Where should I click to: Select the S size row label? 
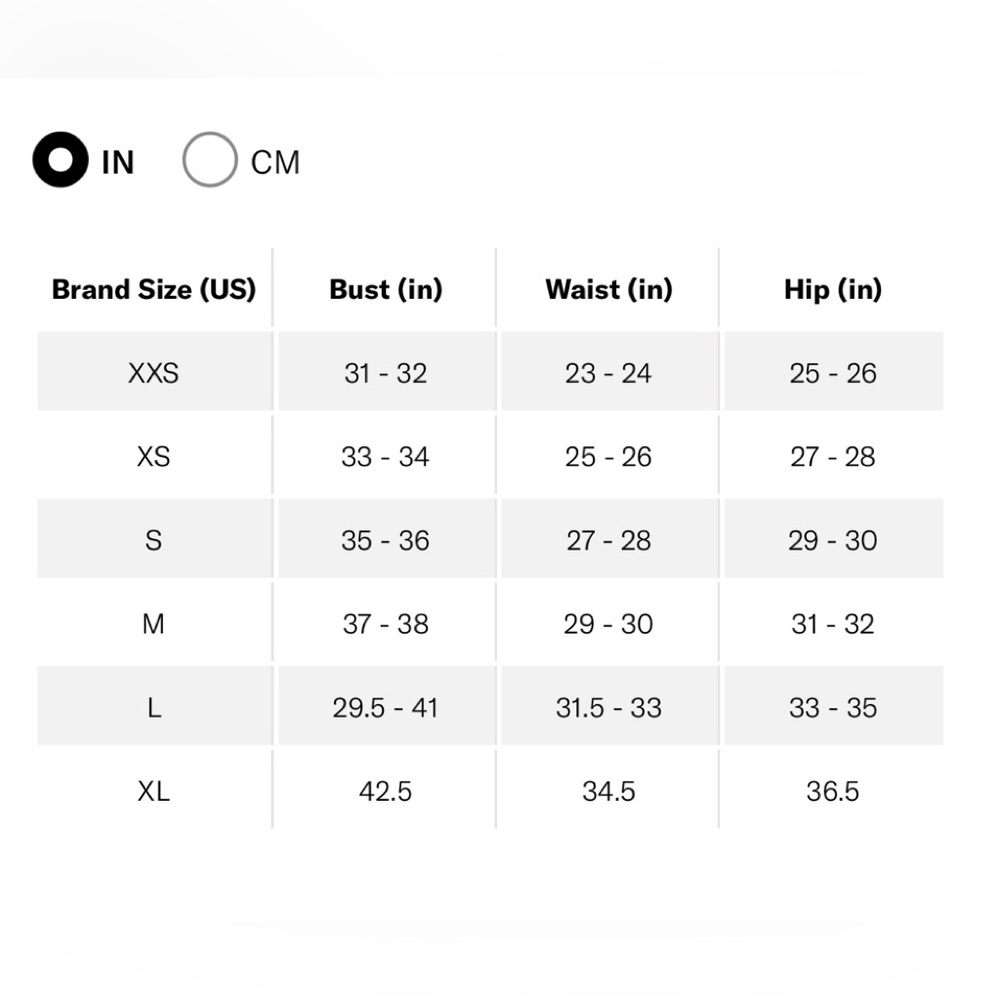[154, 541]
